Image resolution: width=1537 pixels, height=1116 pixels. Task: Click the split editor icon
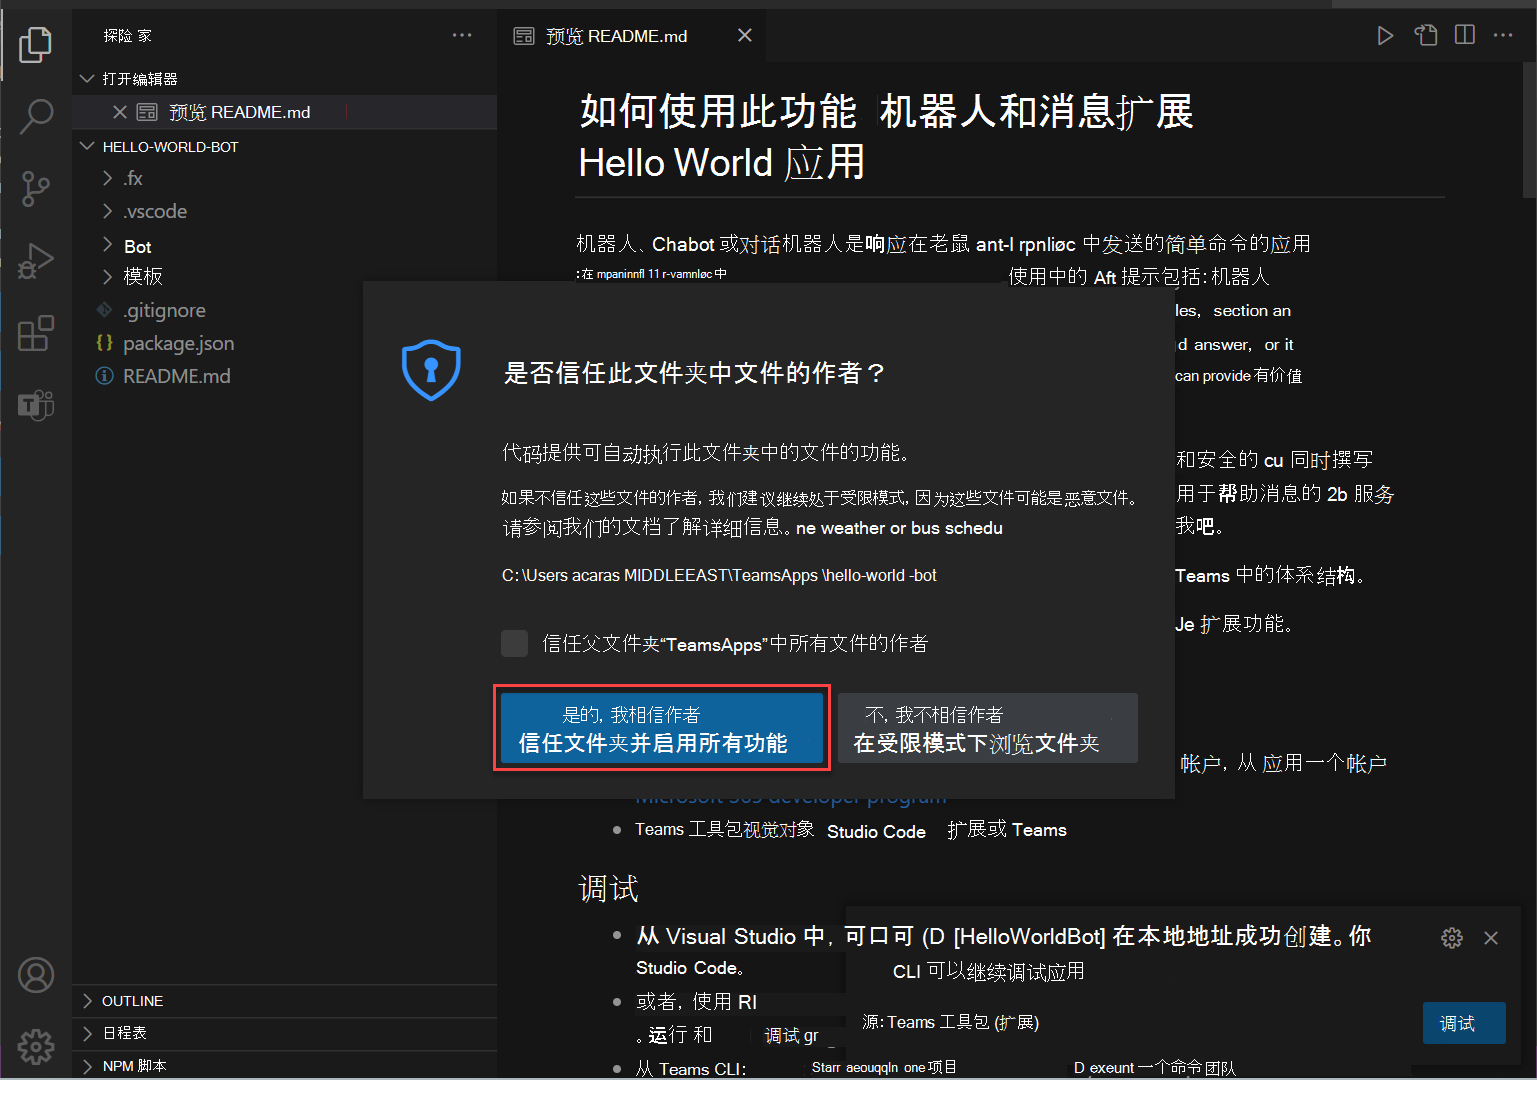1464,35
